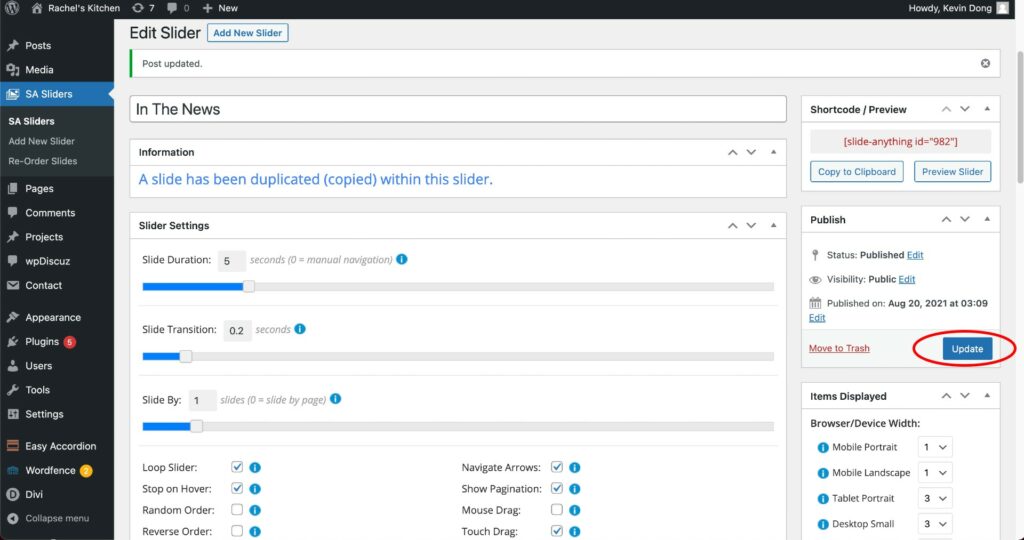Open Appearance in the sidebar menu
The height and width of the screenshot is (540, 1024).
[x=53, y=317]
